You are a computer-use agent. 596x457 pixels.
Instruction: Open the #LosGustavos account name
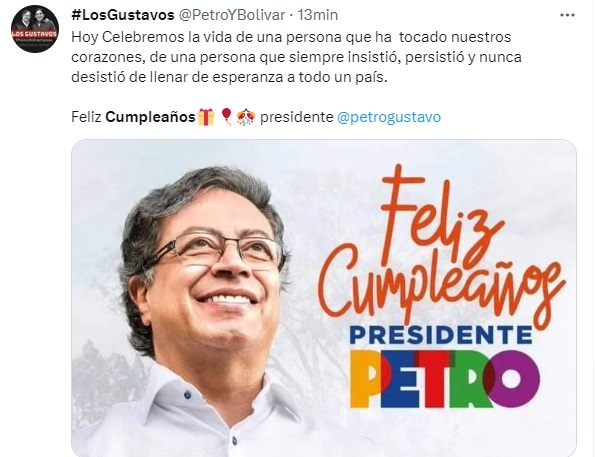123,15
